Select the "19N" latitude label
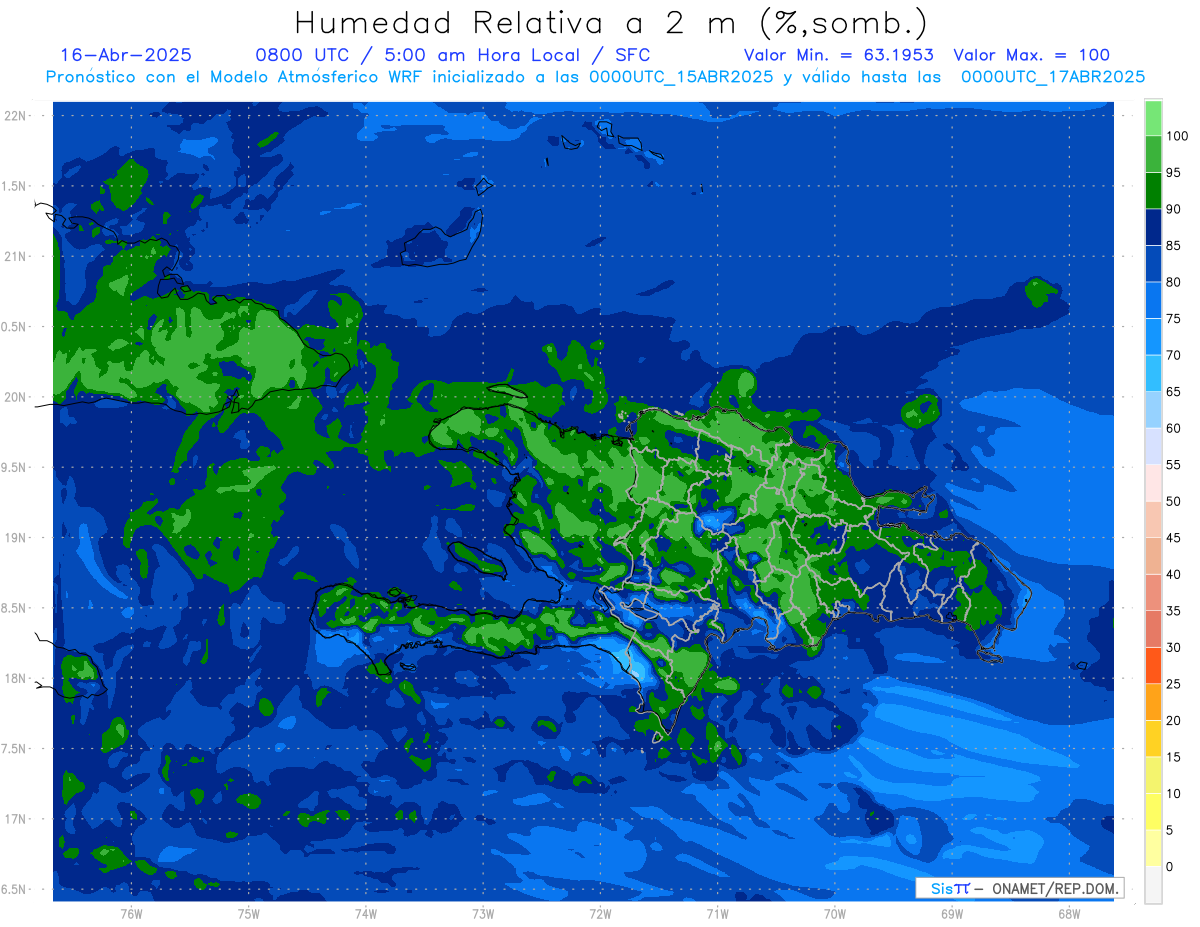 pyautogui.click(x=17, y=537)
